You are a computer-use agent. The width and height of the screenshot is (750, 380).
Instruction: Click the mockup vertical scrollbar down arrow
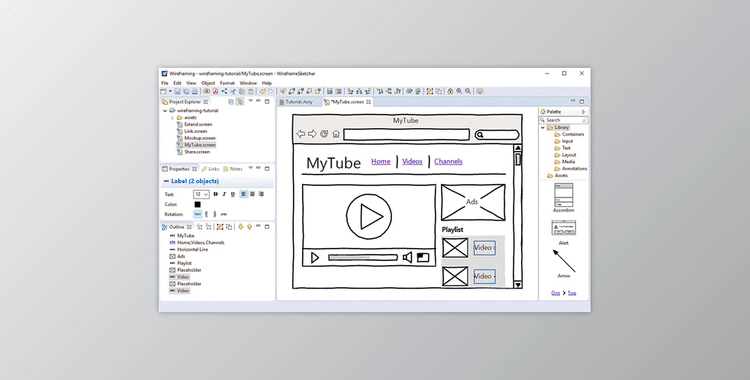tap(518, 285)
